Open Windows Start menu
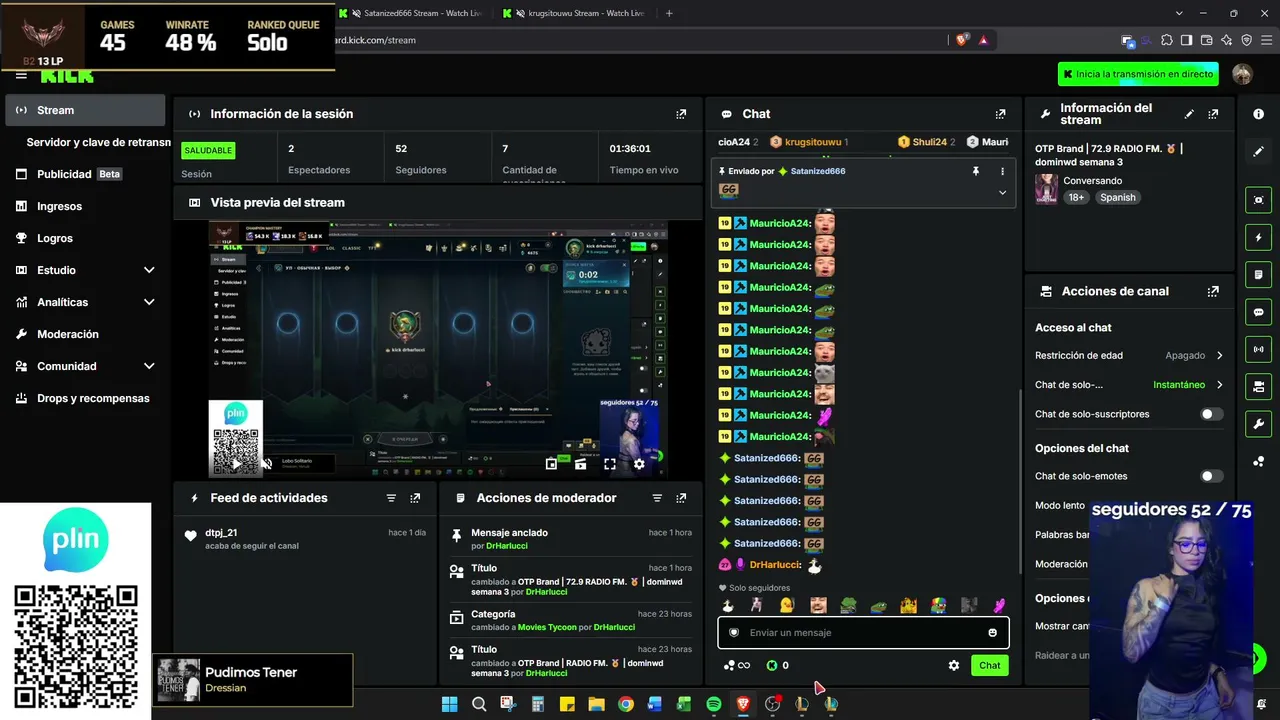 point(450,704)
